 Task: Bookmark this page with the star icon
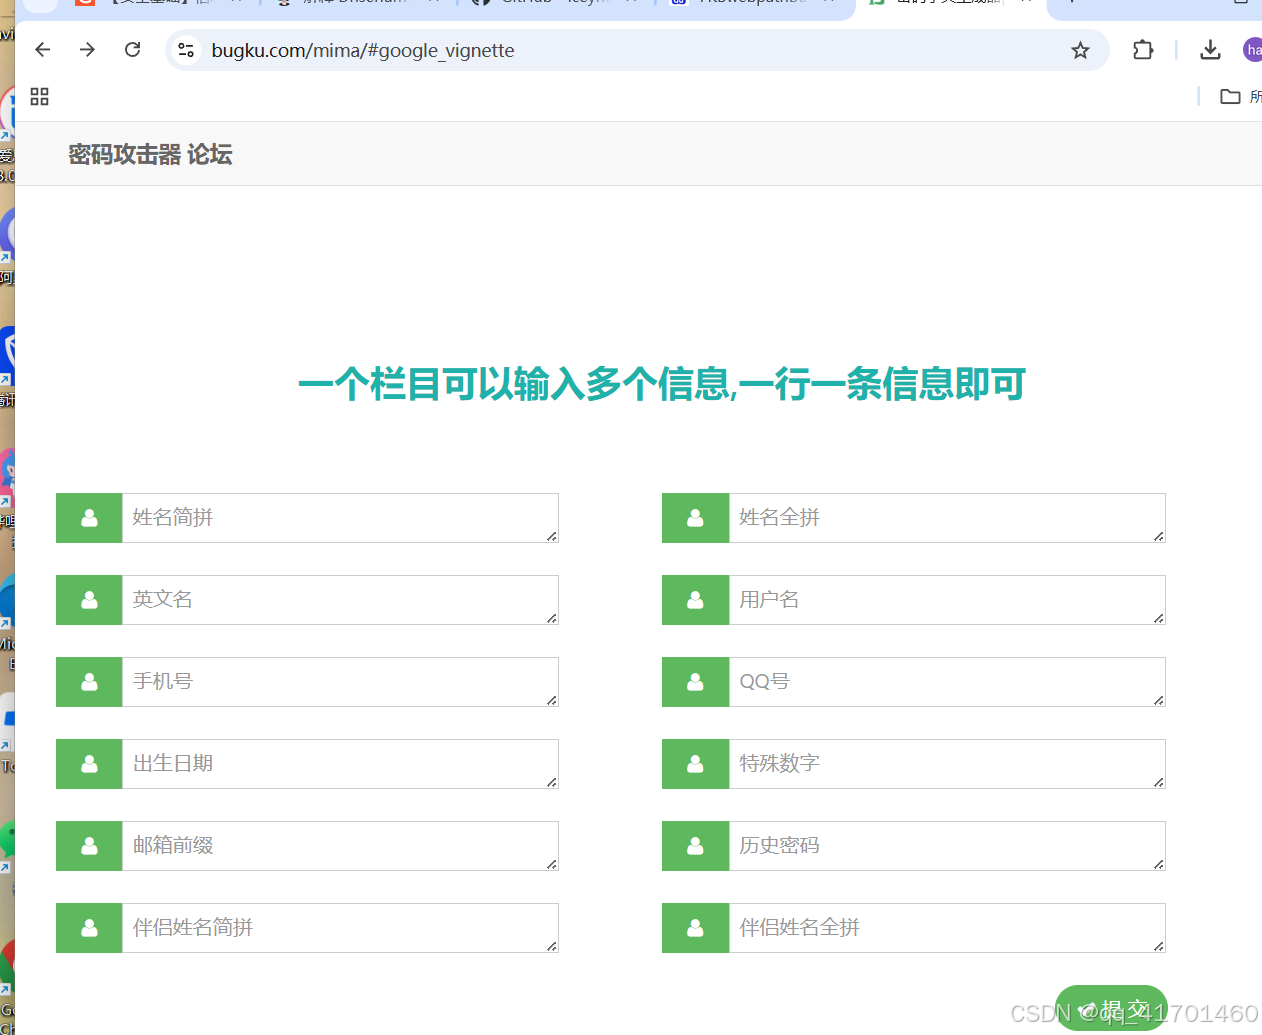tap(1079, 49)
